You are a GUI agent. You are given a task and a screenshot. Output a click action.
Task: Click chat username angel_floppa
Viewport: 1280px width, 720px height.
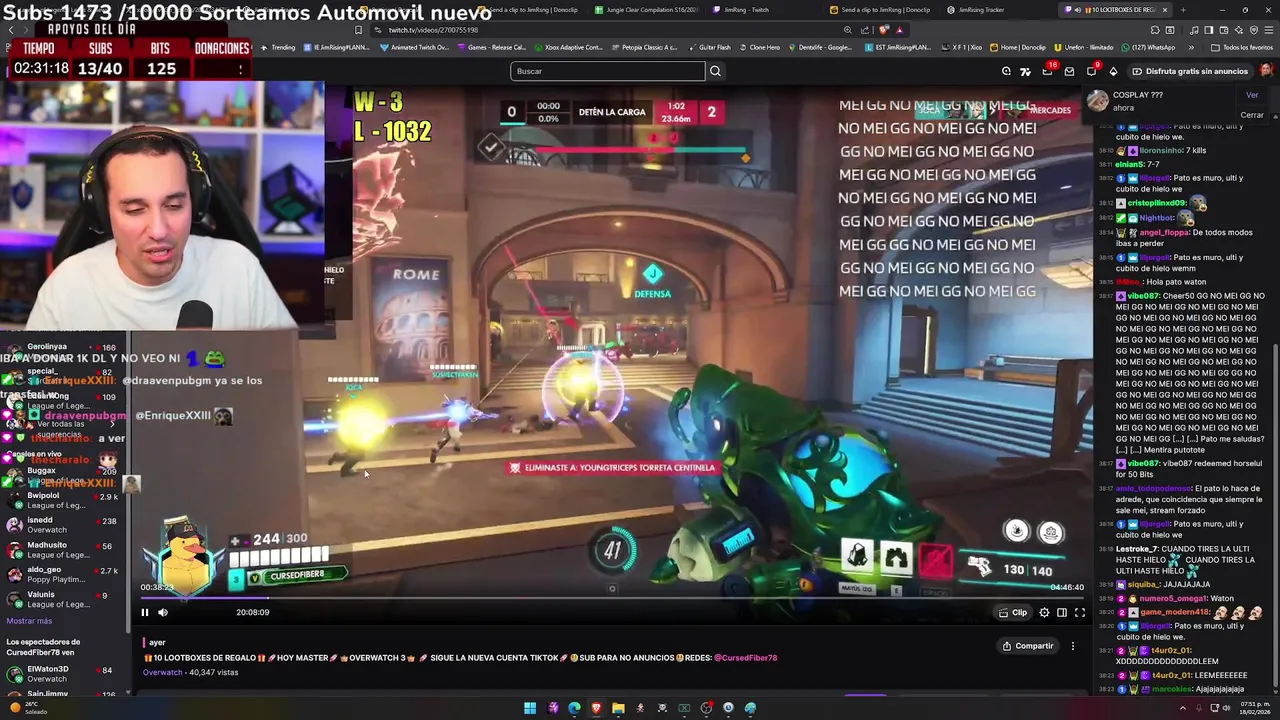pyautogui.click(x=1165, y=232)
